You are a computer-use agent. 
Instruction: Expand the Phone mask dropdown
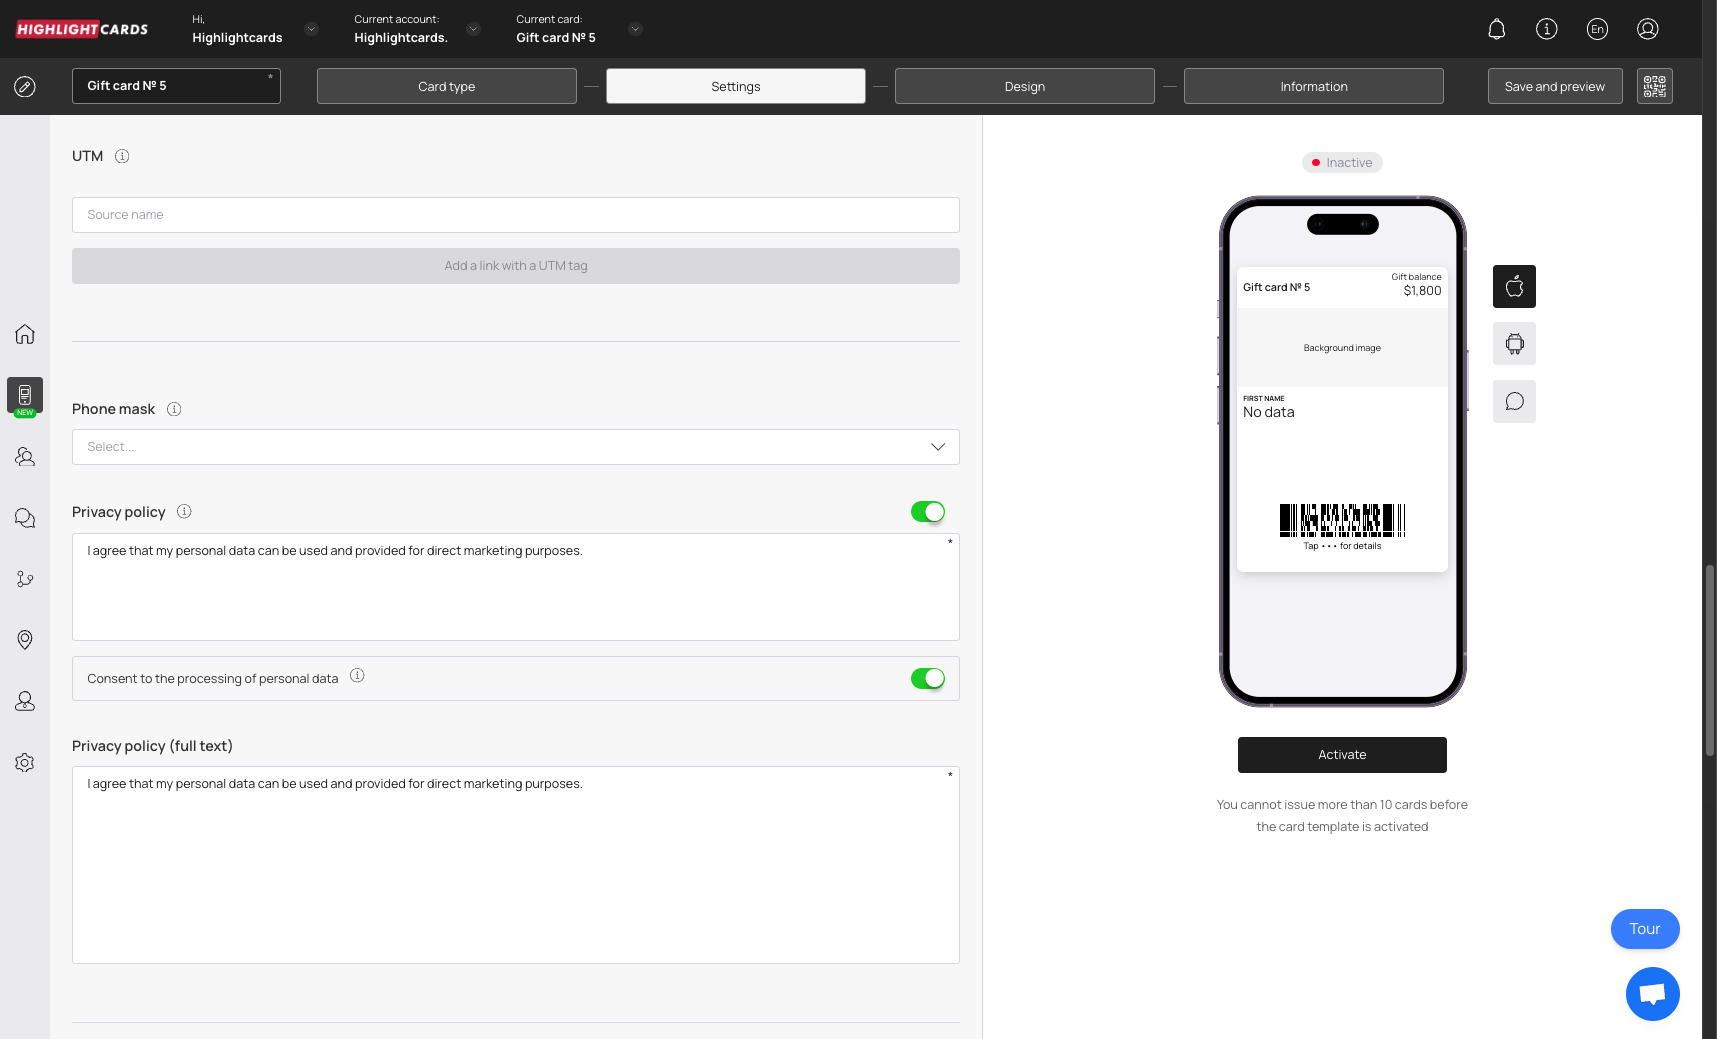tap(515, 447)
